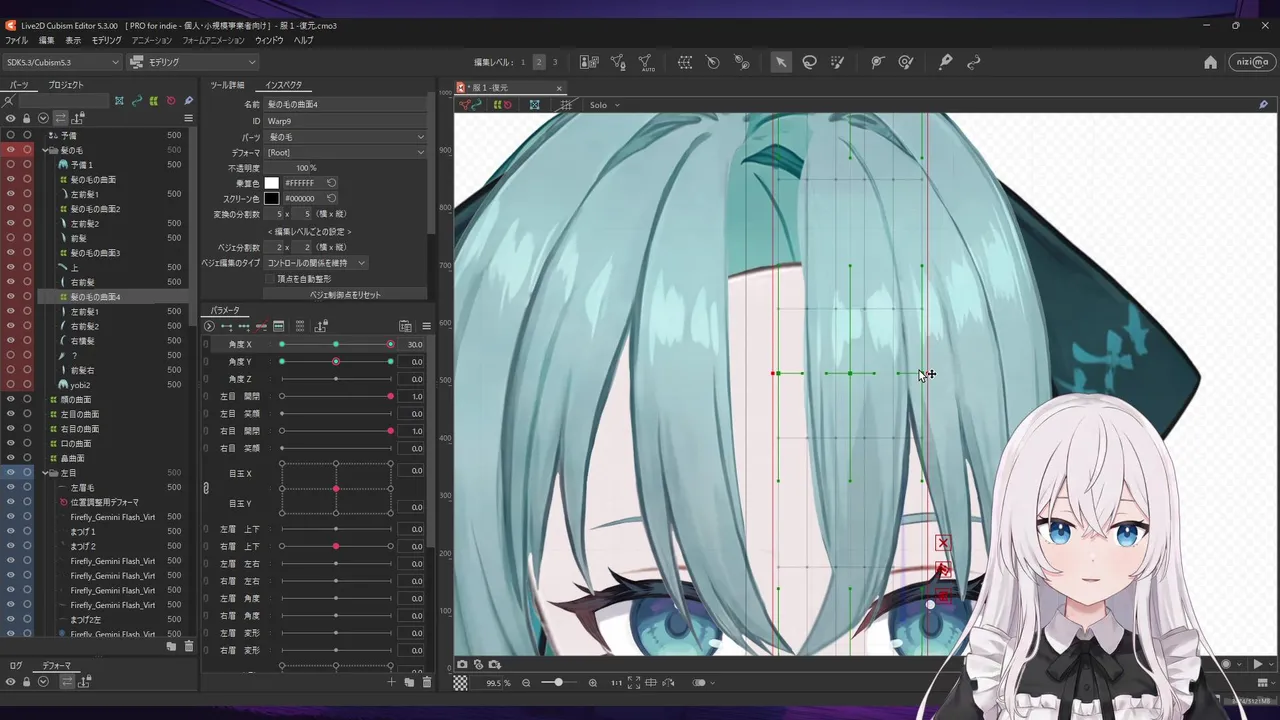Viewport: 1280px width, 720px height.
Task: Open the ファイル menu
Action: [x=17, y=41]
